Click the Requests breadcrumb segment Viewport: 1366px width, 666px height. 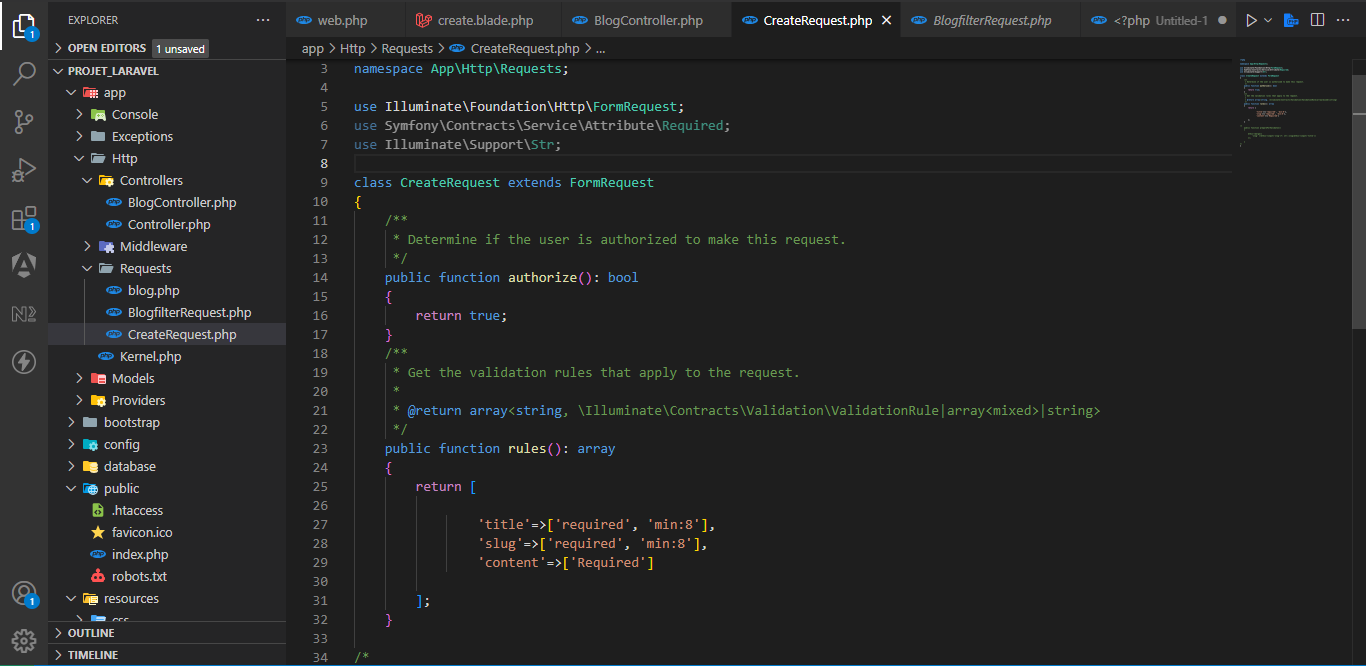[407, 48]
